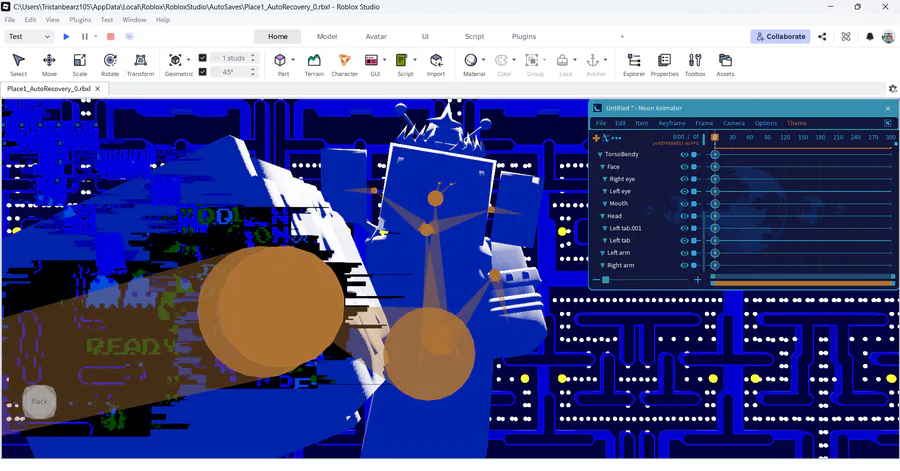
Task: Toggle visibility of the Face track
Action: [x=684, y=167]
